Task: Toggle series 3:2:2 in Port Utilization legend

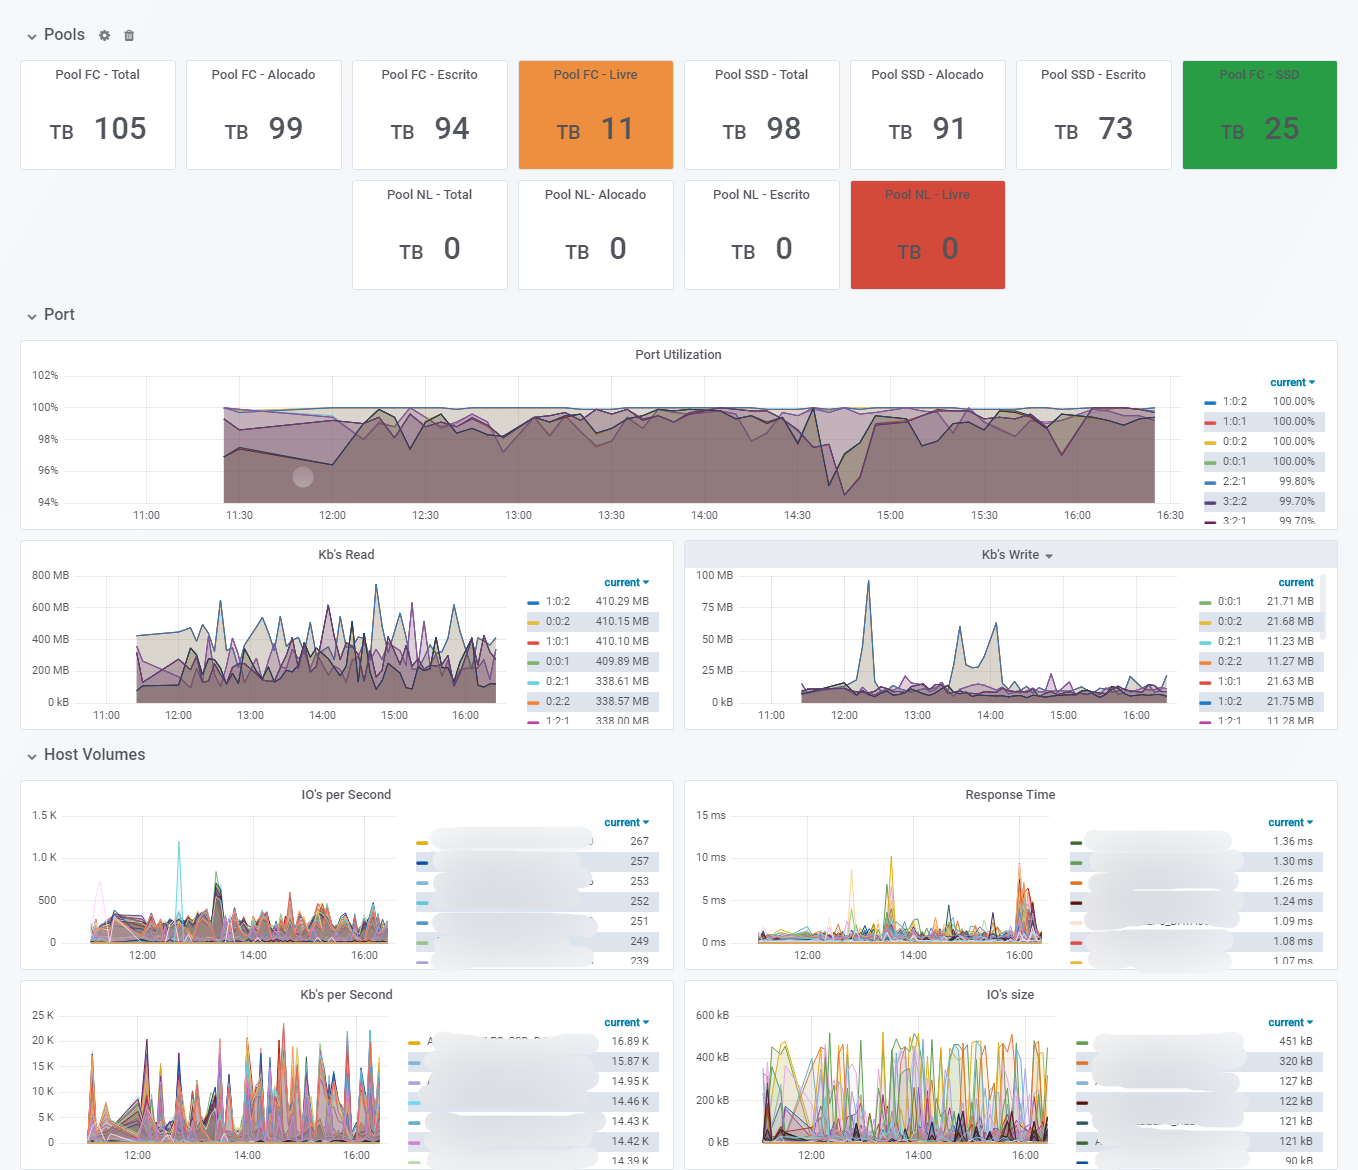Action: [x=1235, y=502]
